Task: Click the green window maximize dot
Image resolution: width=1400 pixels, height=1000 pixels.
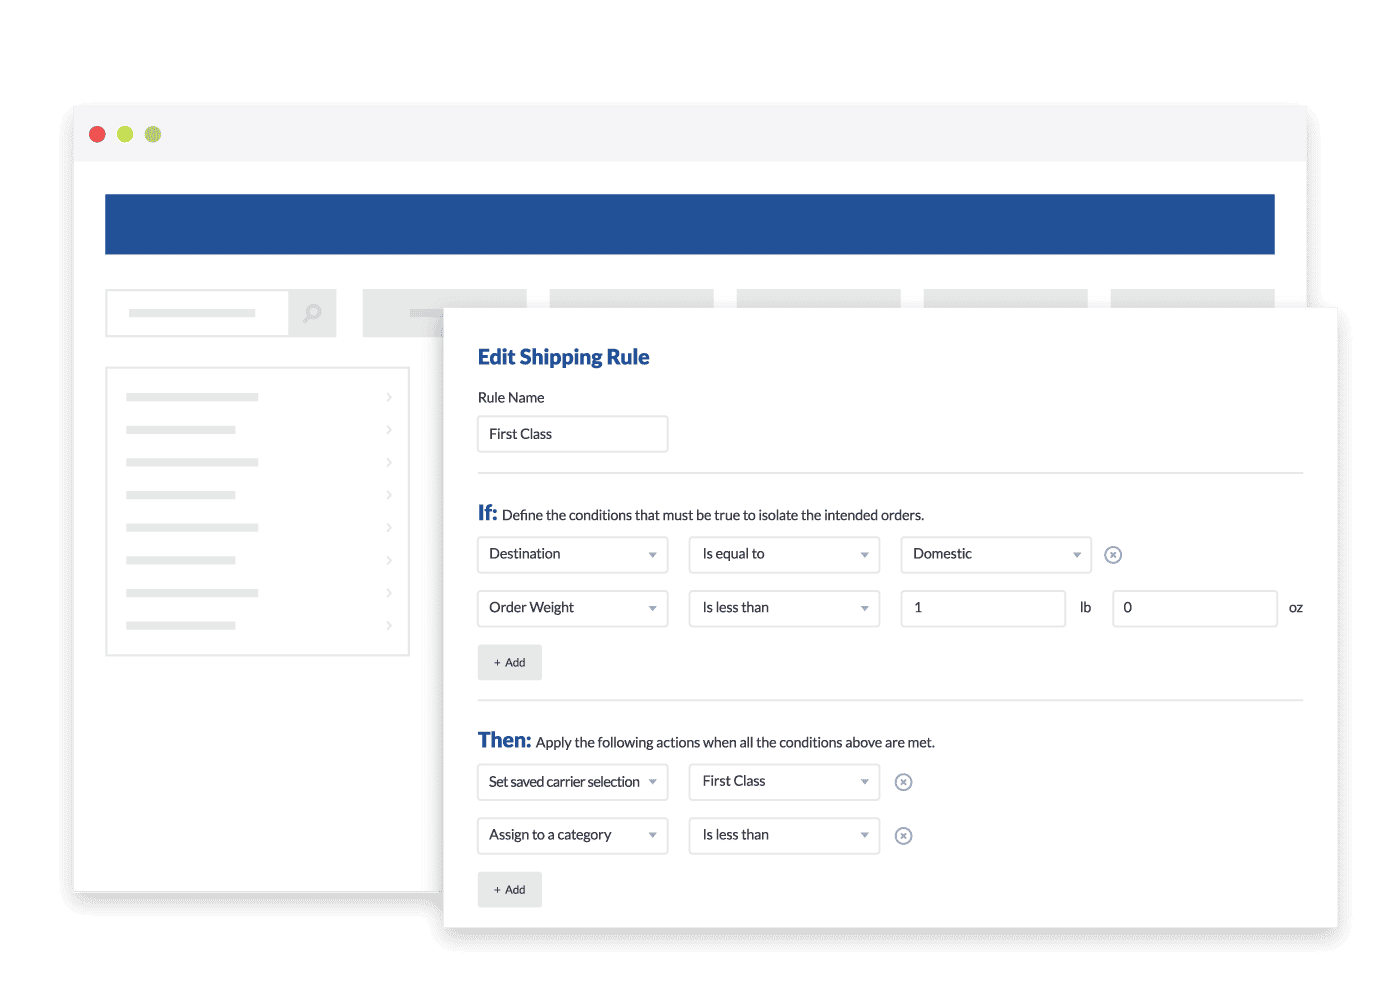Action: [153, 134]
